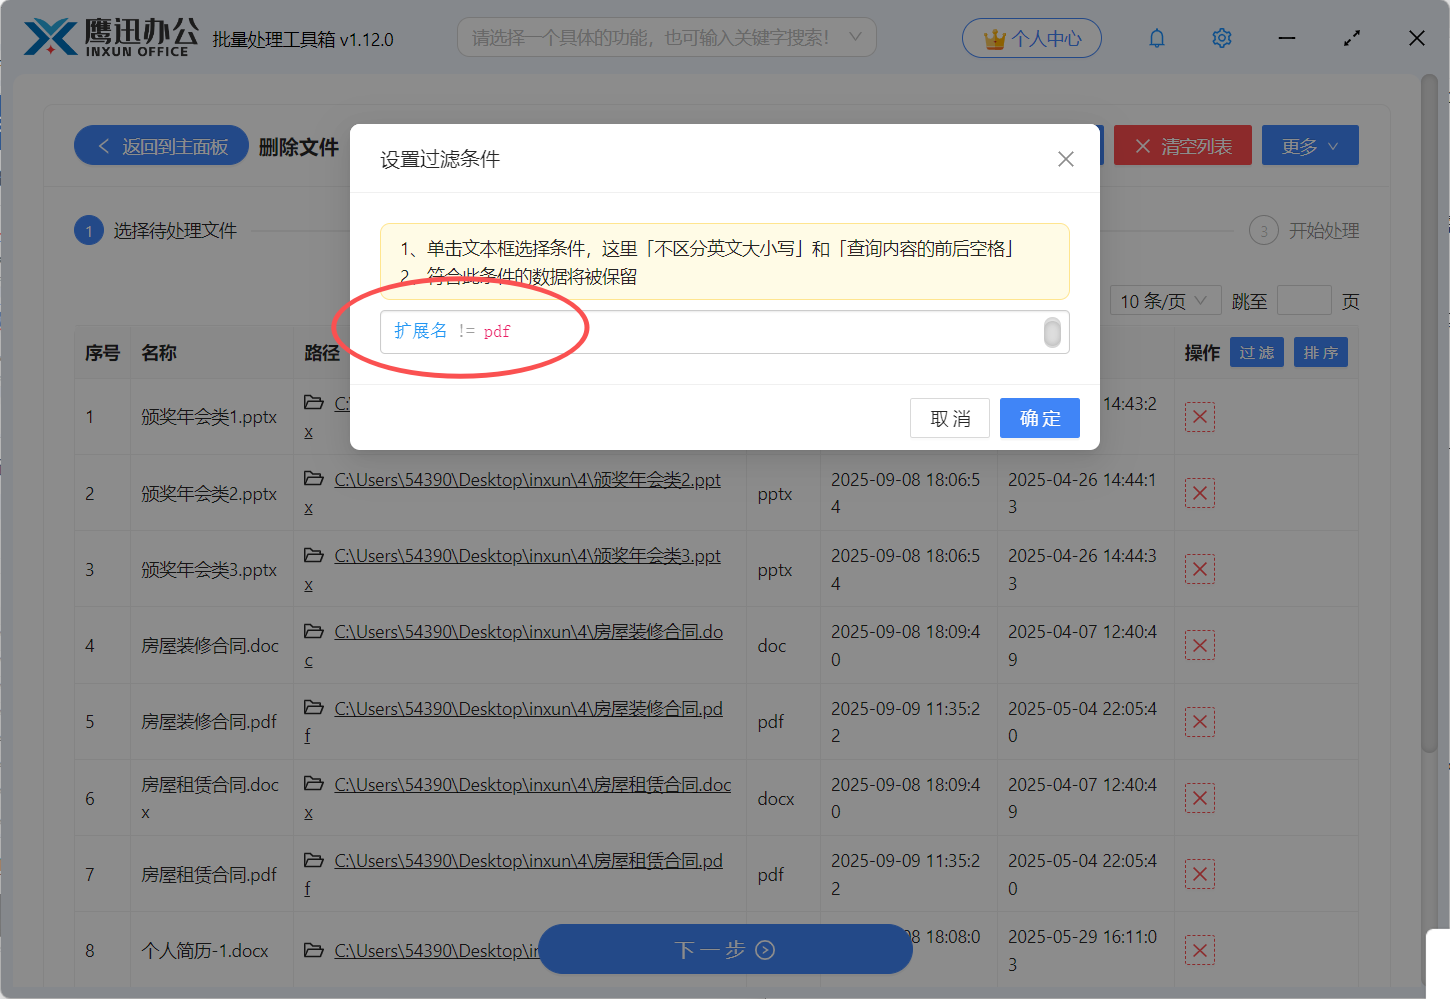1450x999 pixels.
Task: Open the folder icon for 颁奖年会类2.pptx
Action: [x=314, y=479]
